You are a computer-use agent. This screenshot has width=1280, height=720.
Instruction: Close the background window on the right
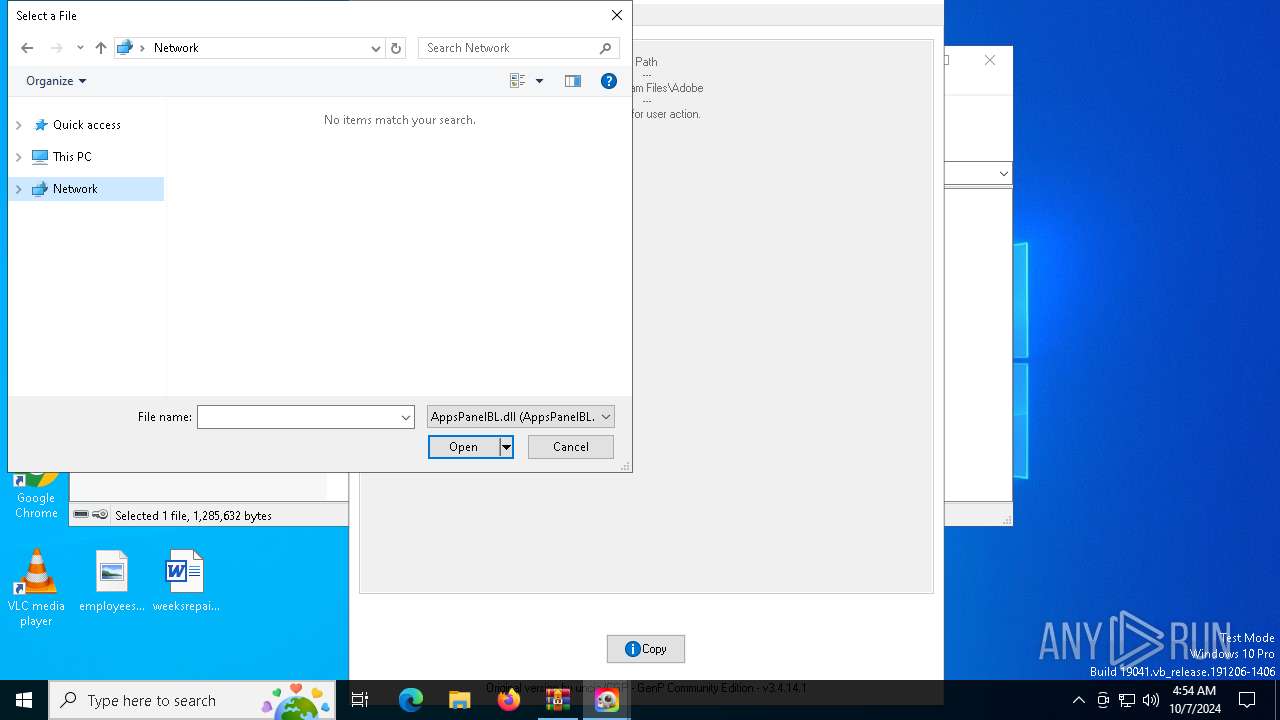click(990, 60)
